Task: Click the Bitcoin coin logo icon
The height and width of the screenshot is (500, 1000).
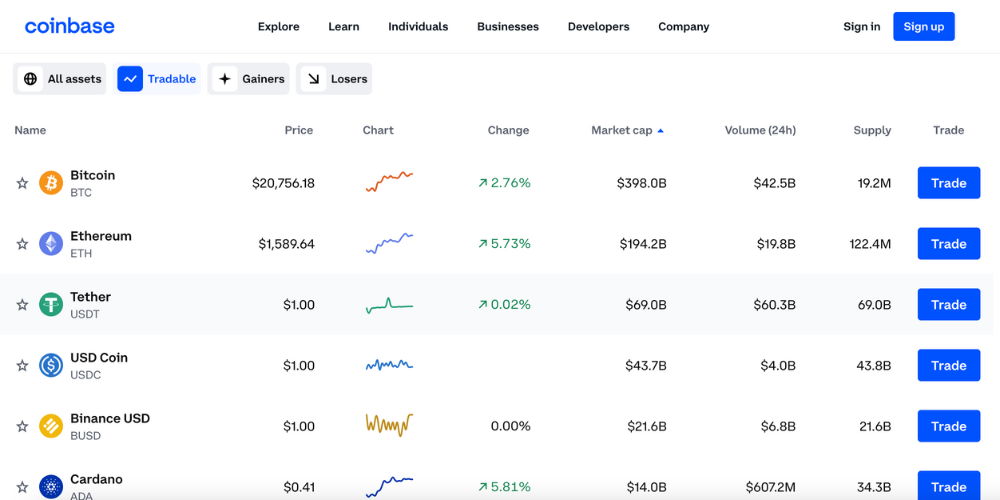Action: pos(51,183)
